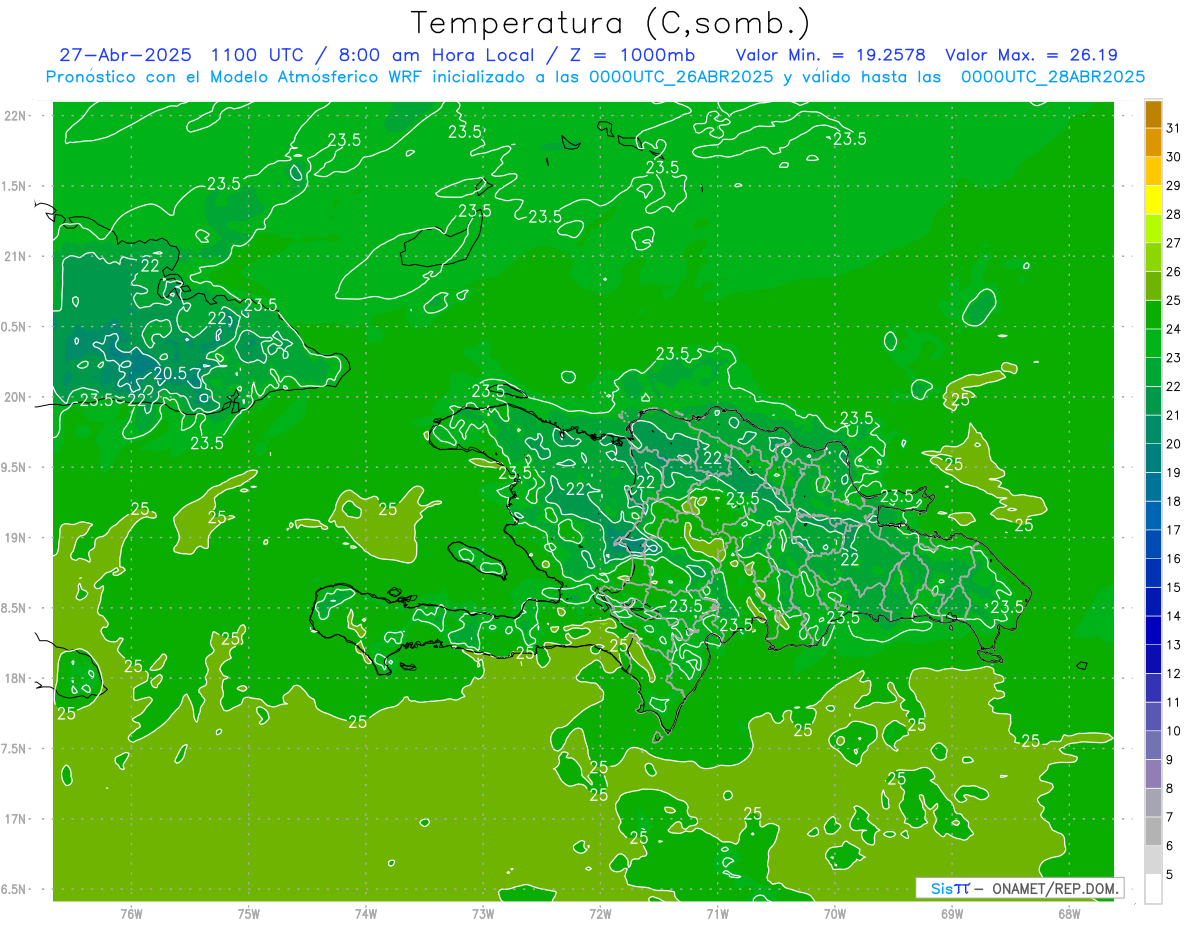Click "Valor Max. = 26.19" text
The image size is (1200, 927).
coord(1031,55)
